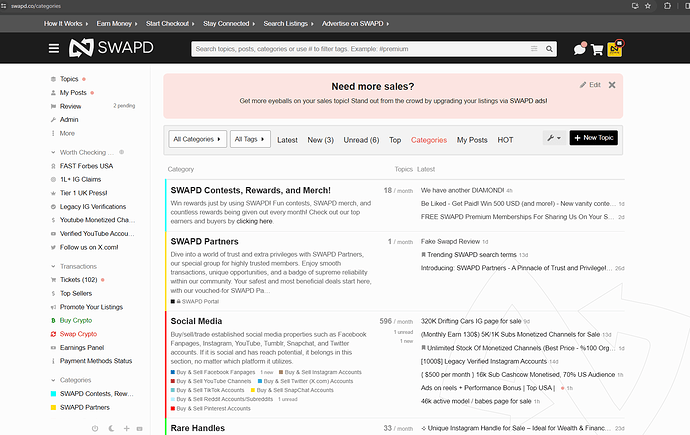Expand the Advertise on SWAPD menu
Viewport: 690px width, 435px height.
[x=356, y=24]
